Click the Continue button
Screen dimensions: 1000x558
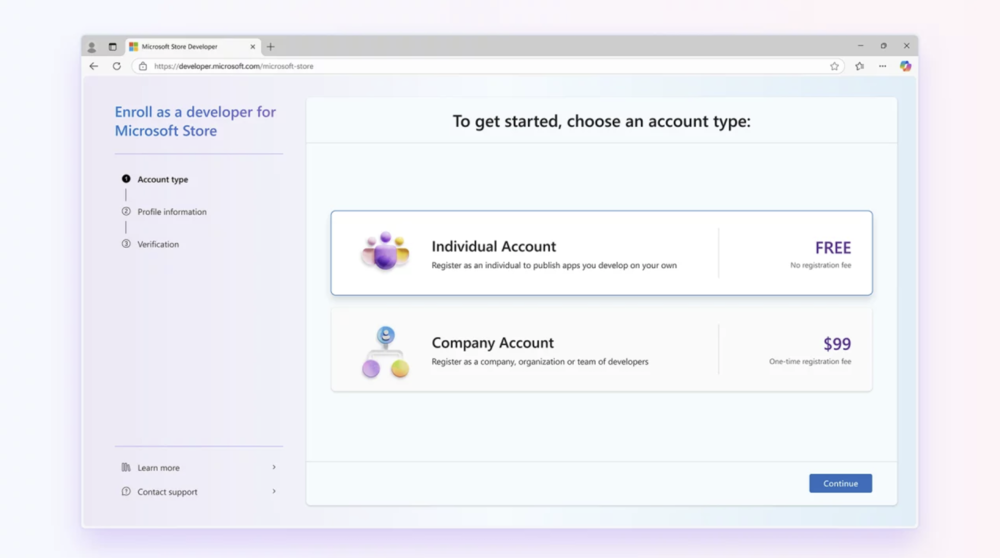pos(840,483)
